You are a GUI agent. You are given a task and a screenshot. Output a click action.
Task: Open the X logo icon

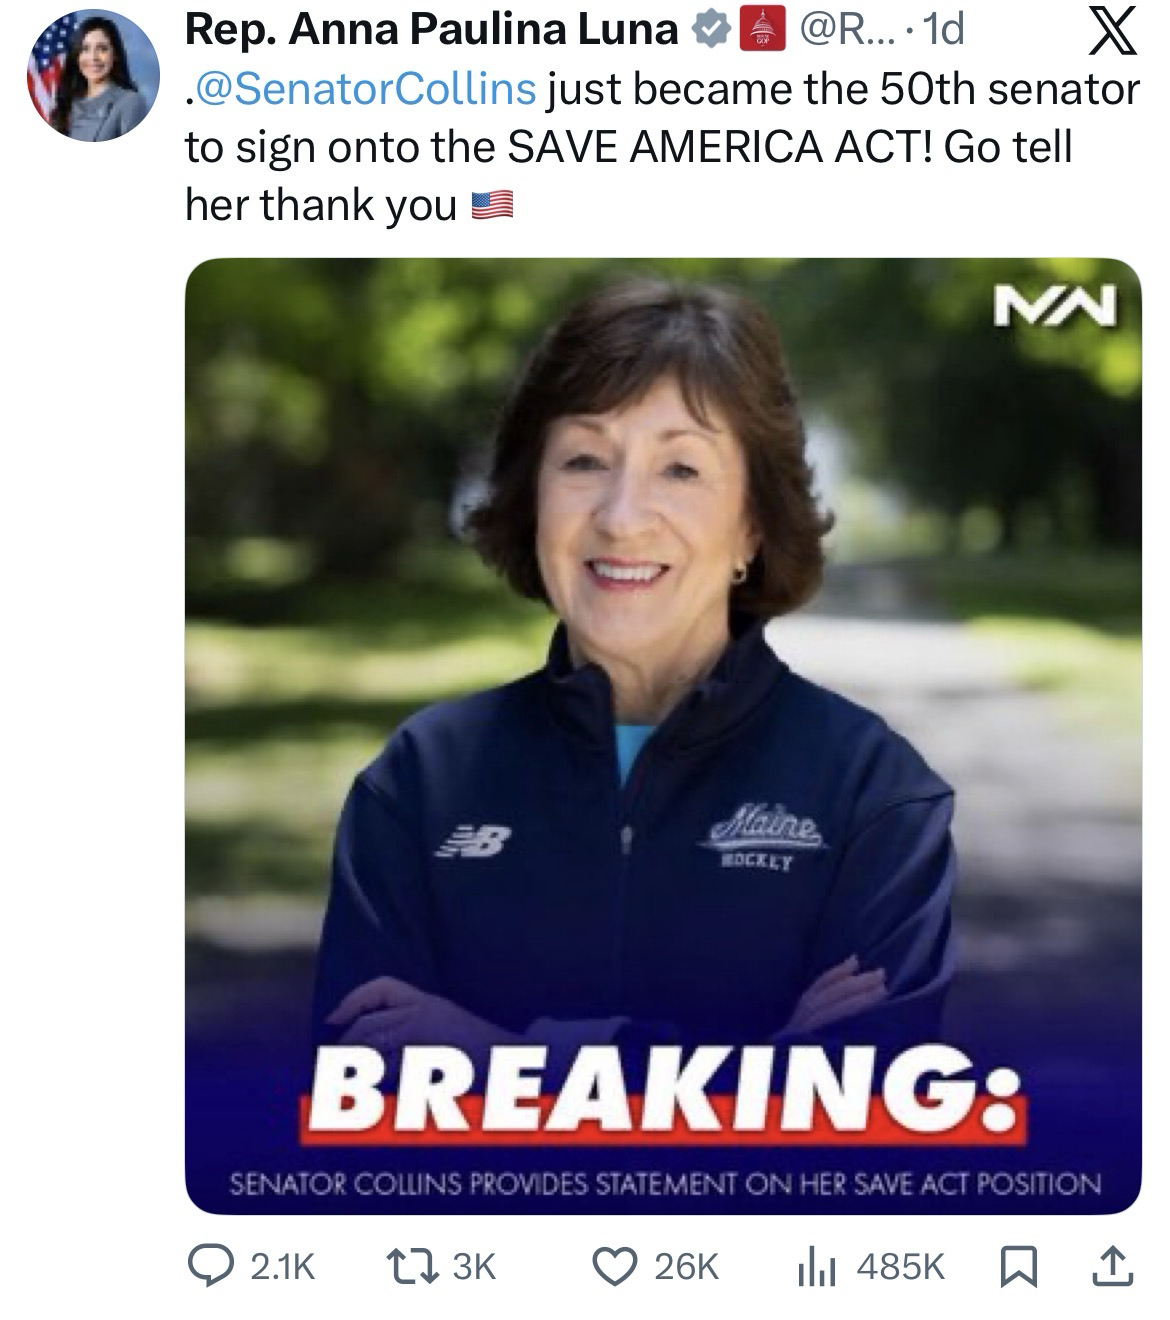click(x=1113, y=31)
